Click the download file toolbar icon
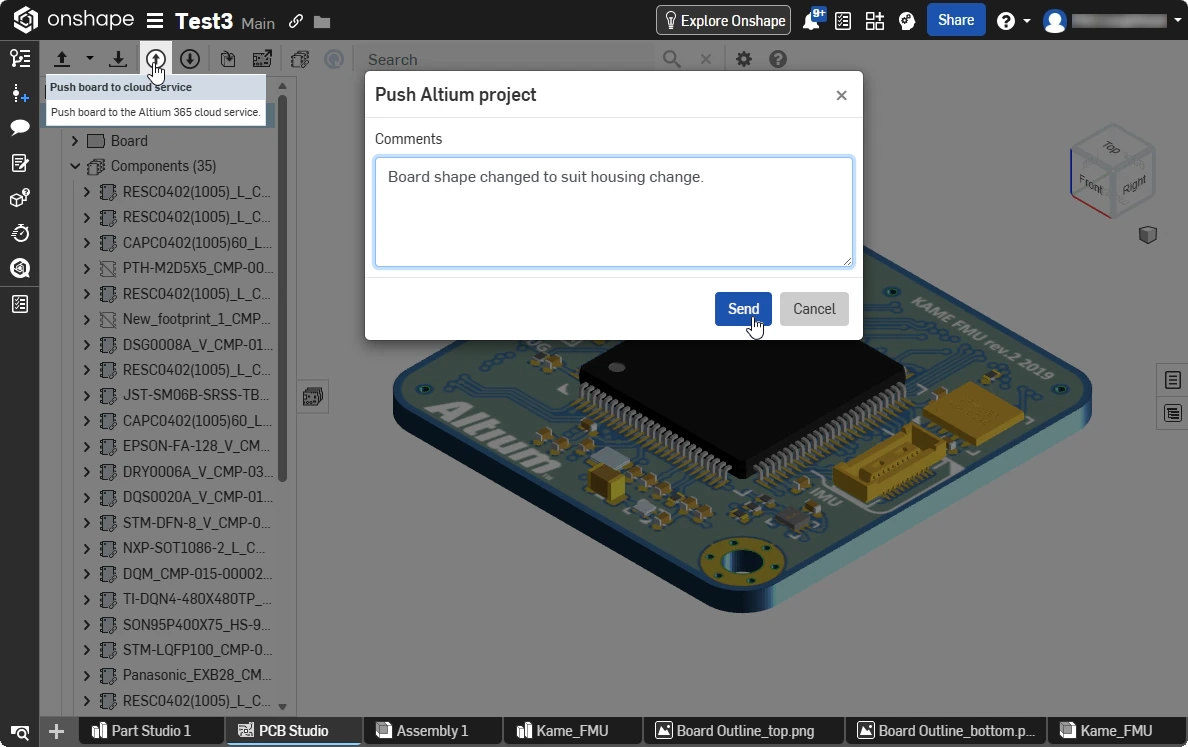This screenshot has width=1188, height=747. [x=117, y=59]
